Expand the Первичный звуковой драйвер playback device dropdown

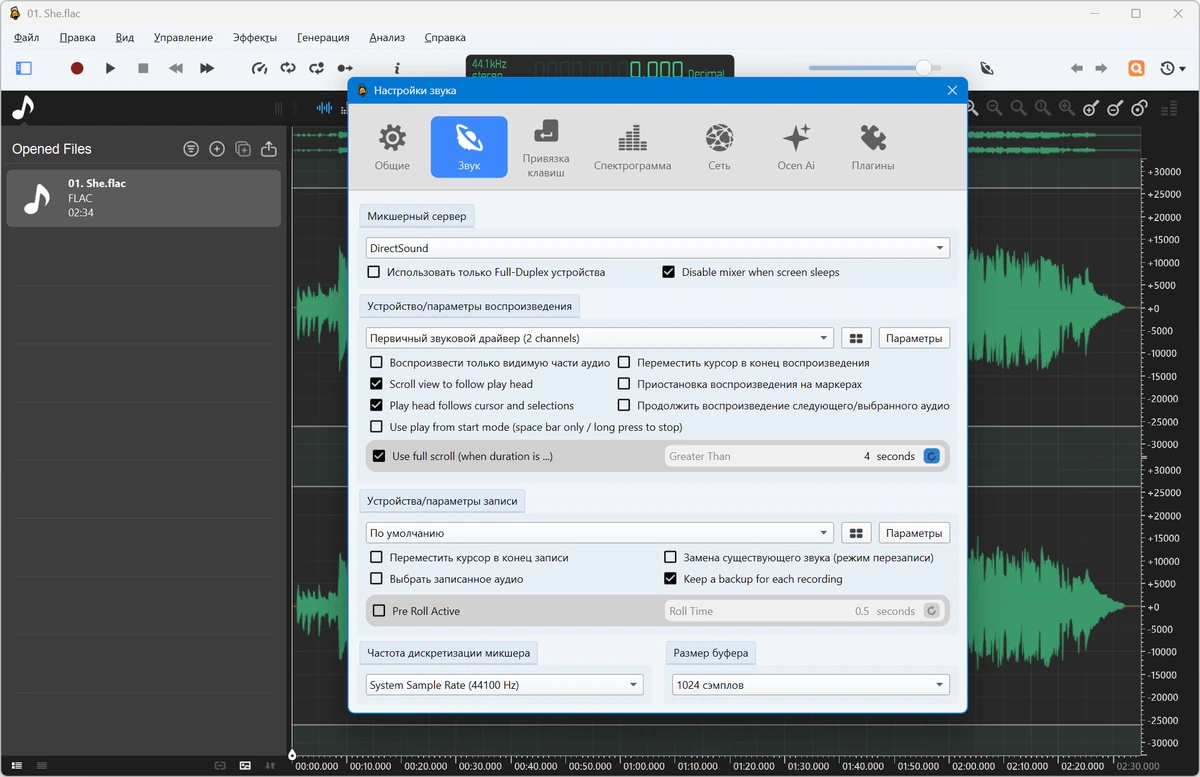point(600,338)
